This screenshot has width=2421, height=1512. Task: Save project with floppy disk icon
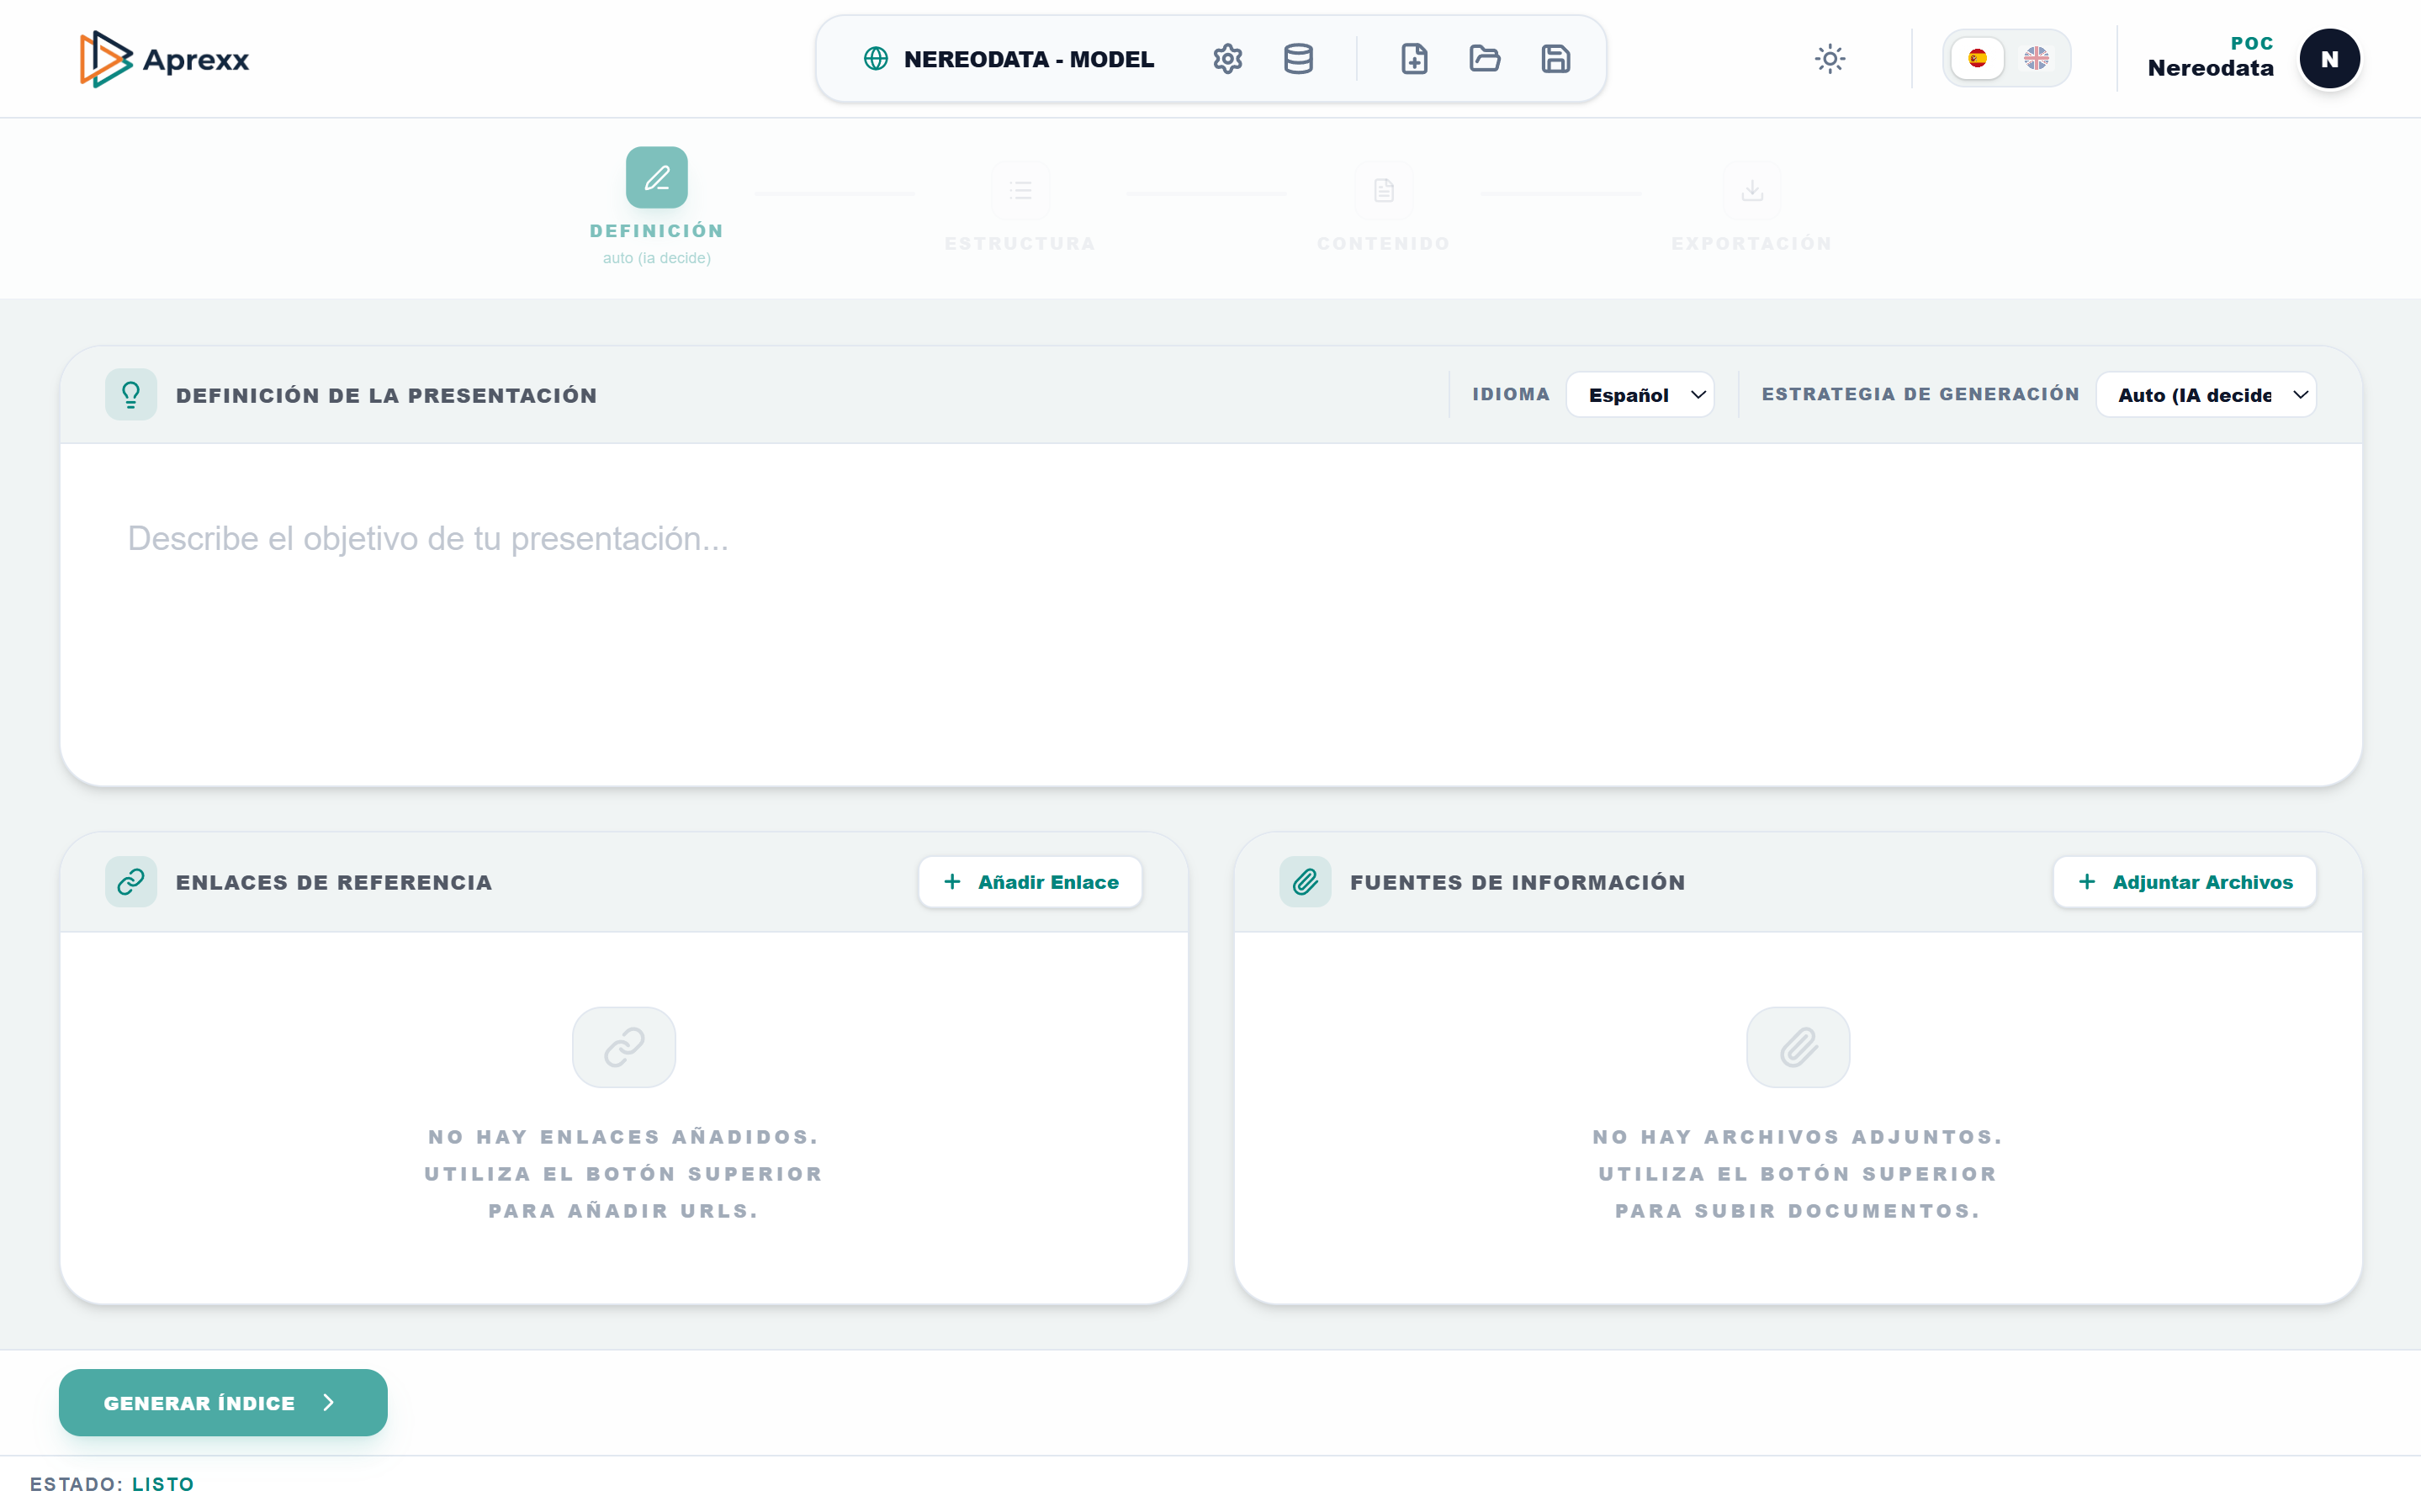click(x=1556, y=59)
